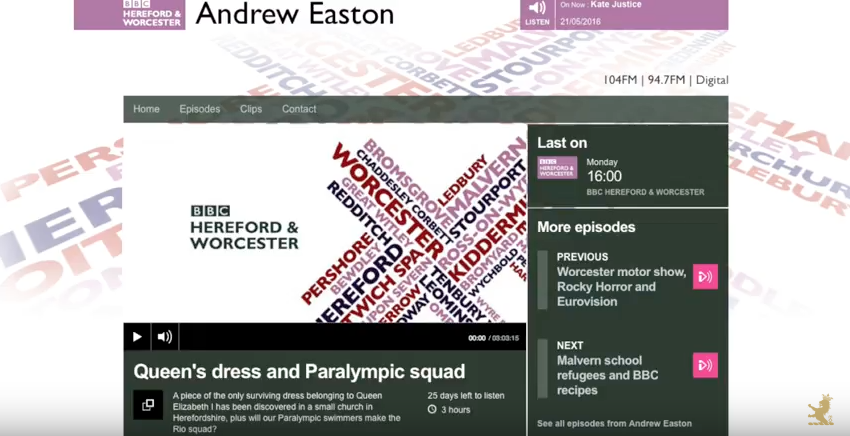Click the clock icon next to 3 hours
The height and width of the screenshot is (436, 850).
coord(432,409)
